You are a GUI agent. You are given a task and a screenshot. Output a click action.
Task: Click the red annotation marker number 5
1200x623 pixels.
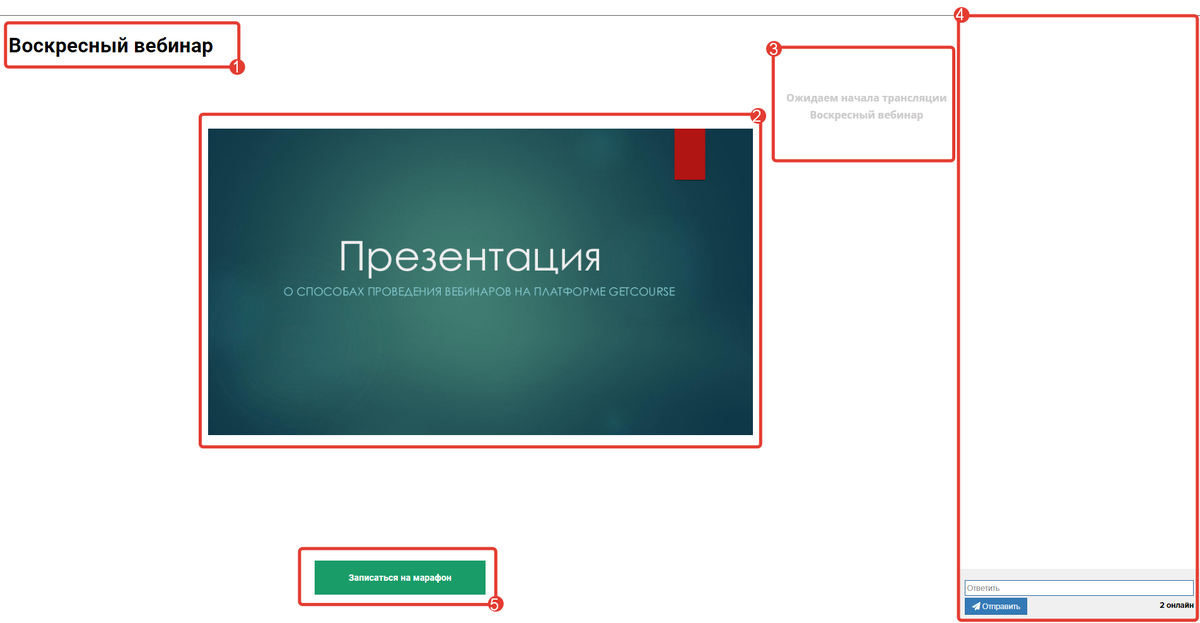[x=494, y=603]
